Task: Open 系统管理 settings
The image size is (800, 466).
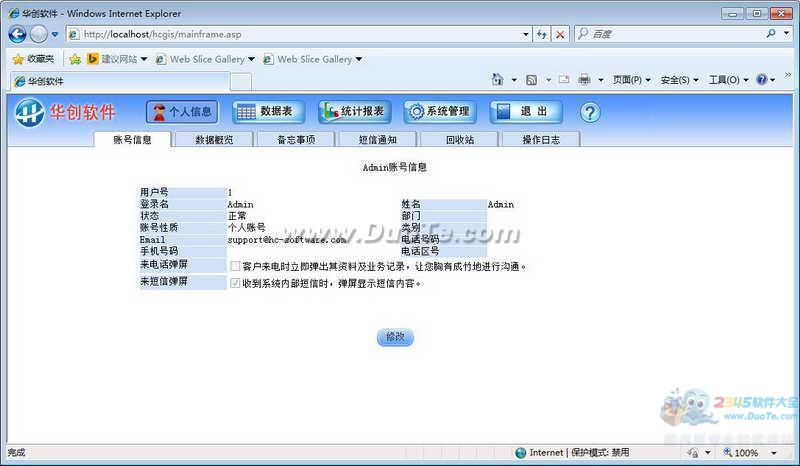Action: tap(438, 112)
